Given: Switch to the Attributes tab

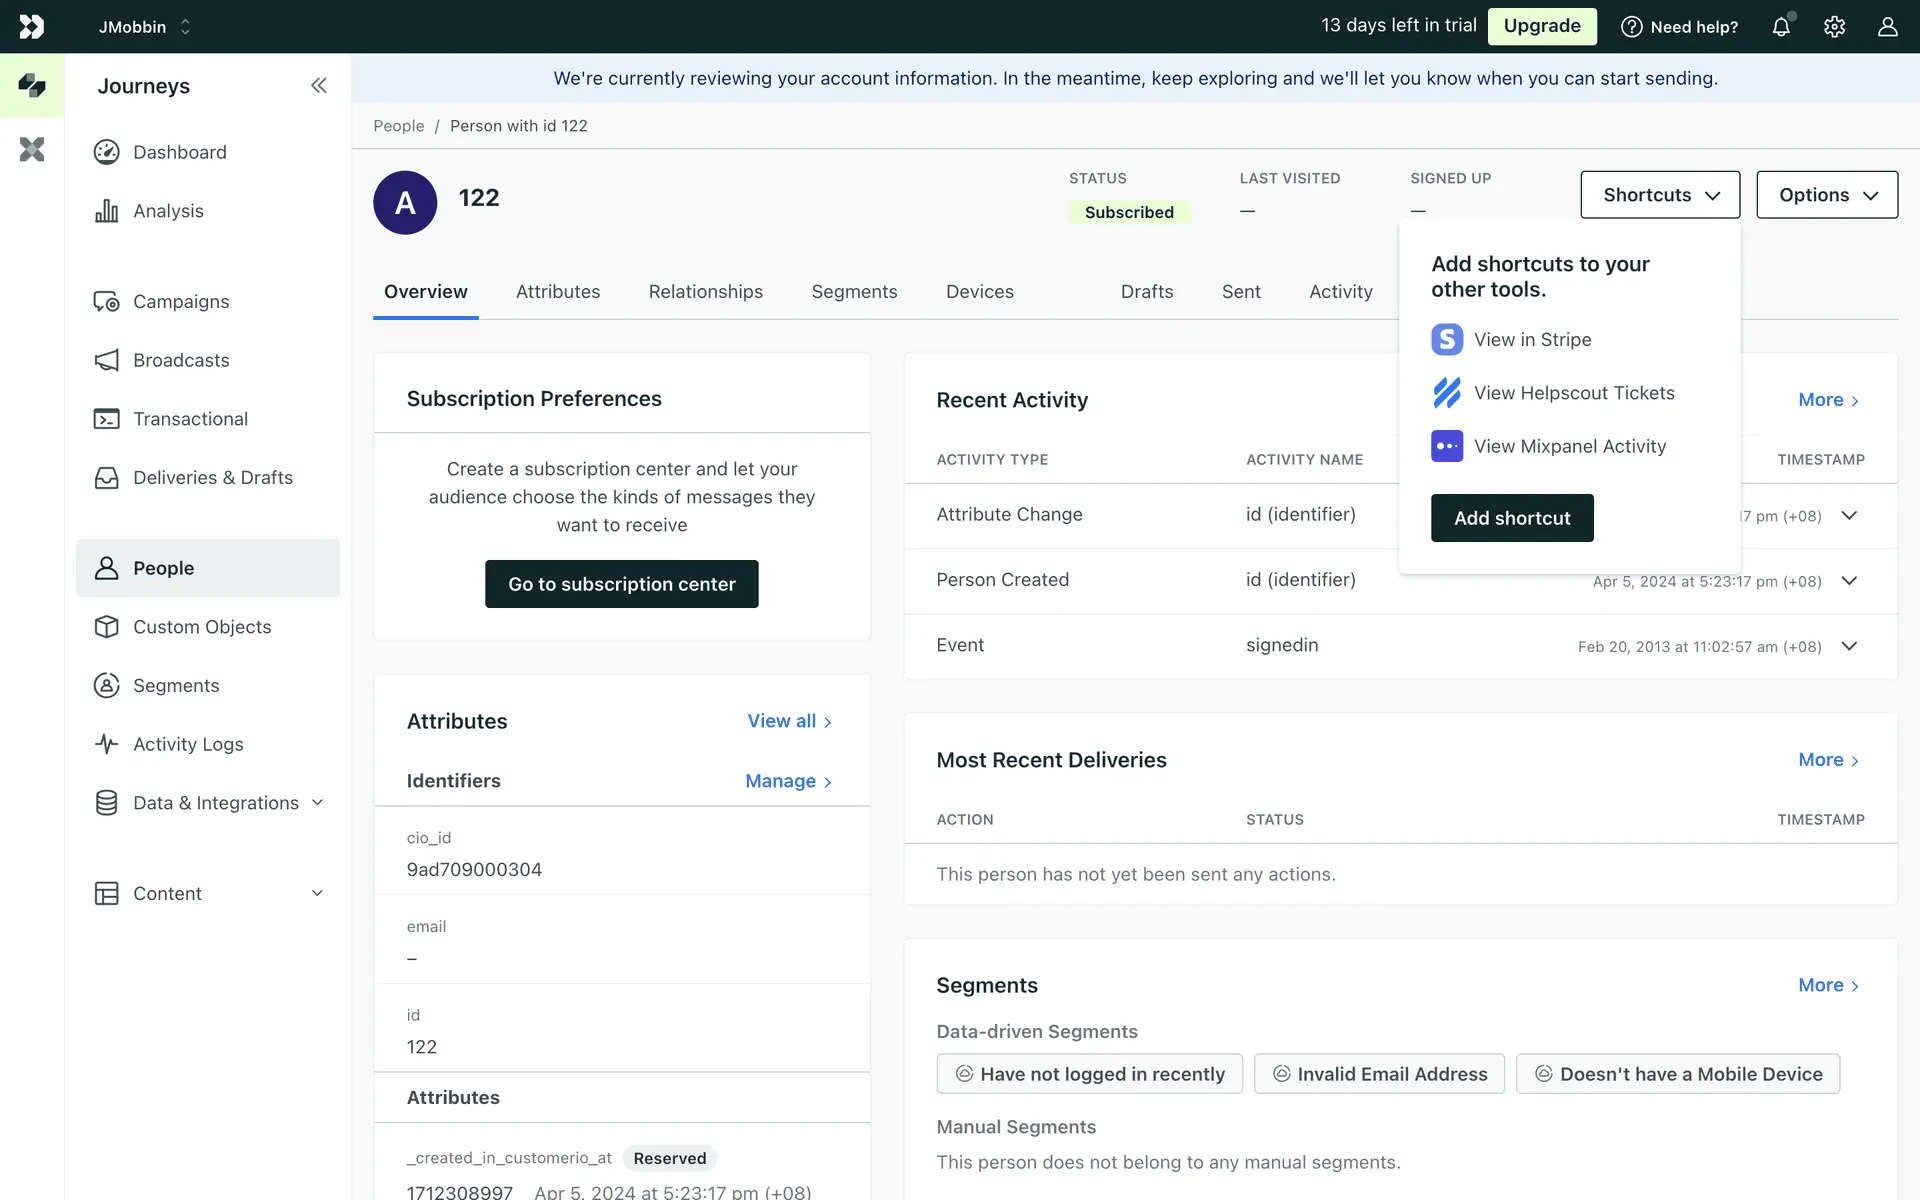Looking at the screenshot, I should [558, 292].
